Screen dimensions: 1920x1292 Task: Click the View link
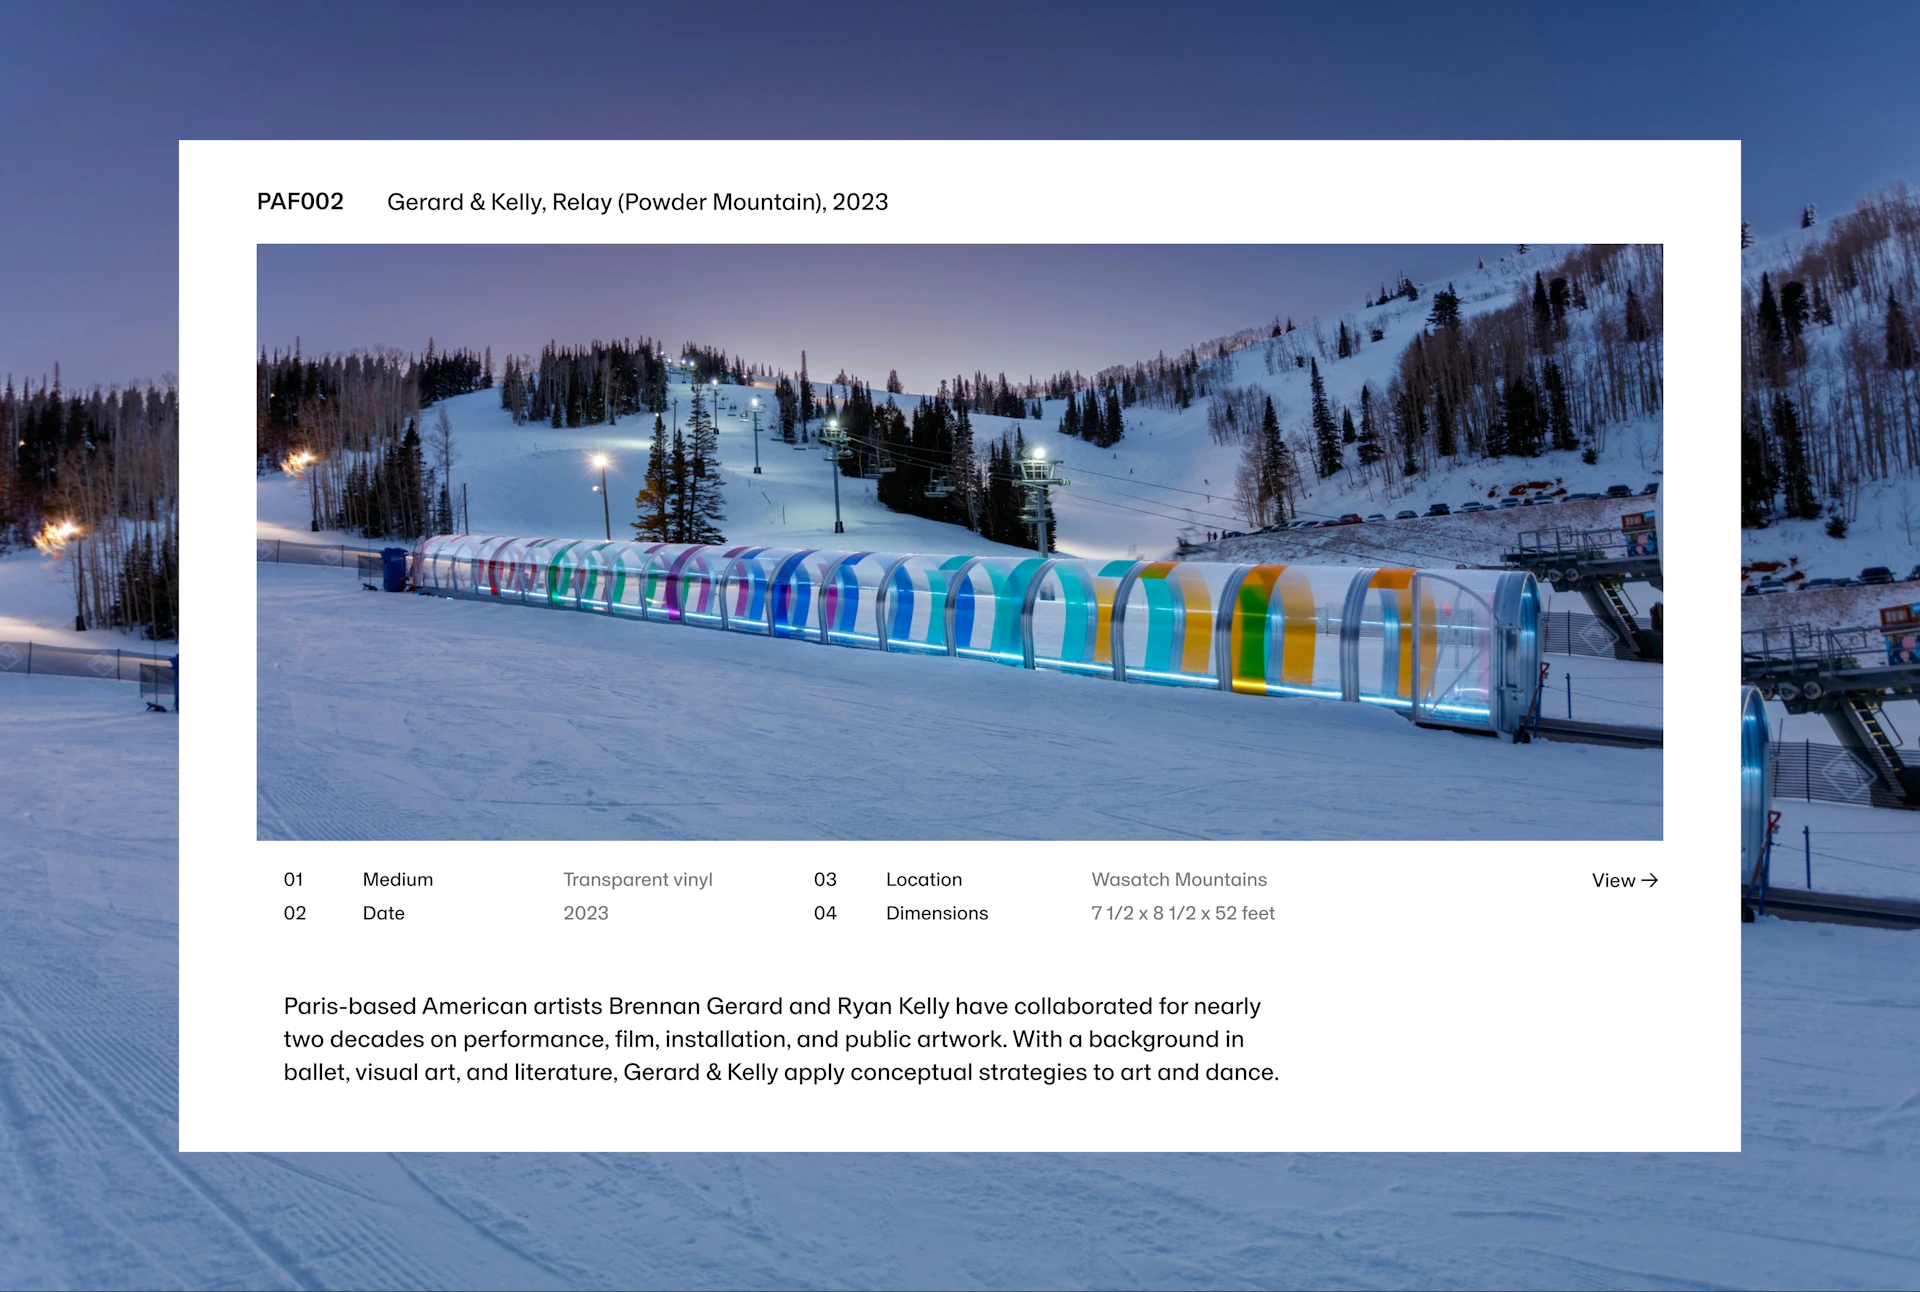(1613, 880)
